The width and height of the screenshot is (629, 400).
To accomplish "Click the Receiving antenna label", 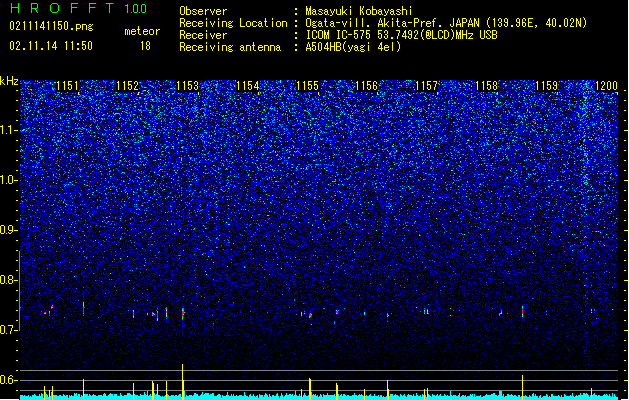I will pyautogui.click(x=230, y=47).
